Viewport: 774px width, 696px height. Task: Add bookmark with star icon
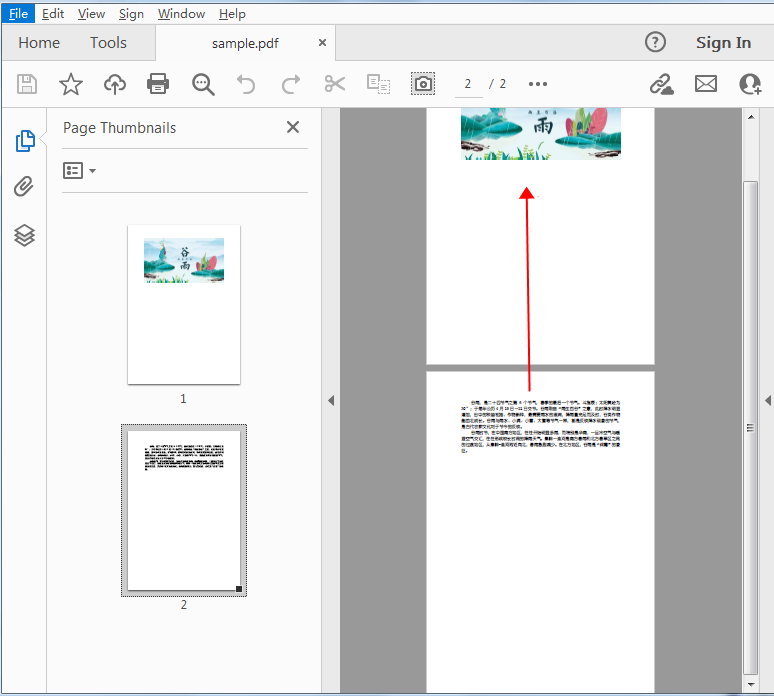[71, 84]
